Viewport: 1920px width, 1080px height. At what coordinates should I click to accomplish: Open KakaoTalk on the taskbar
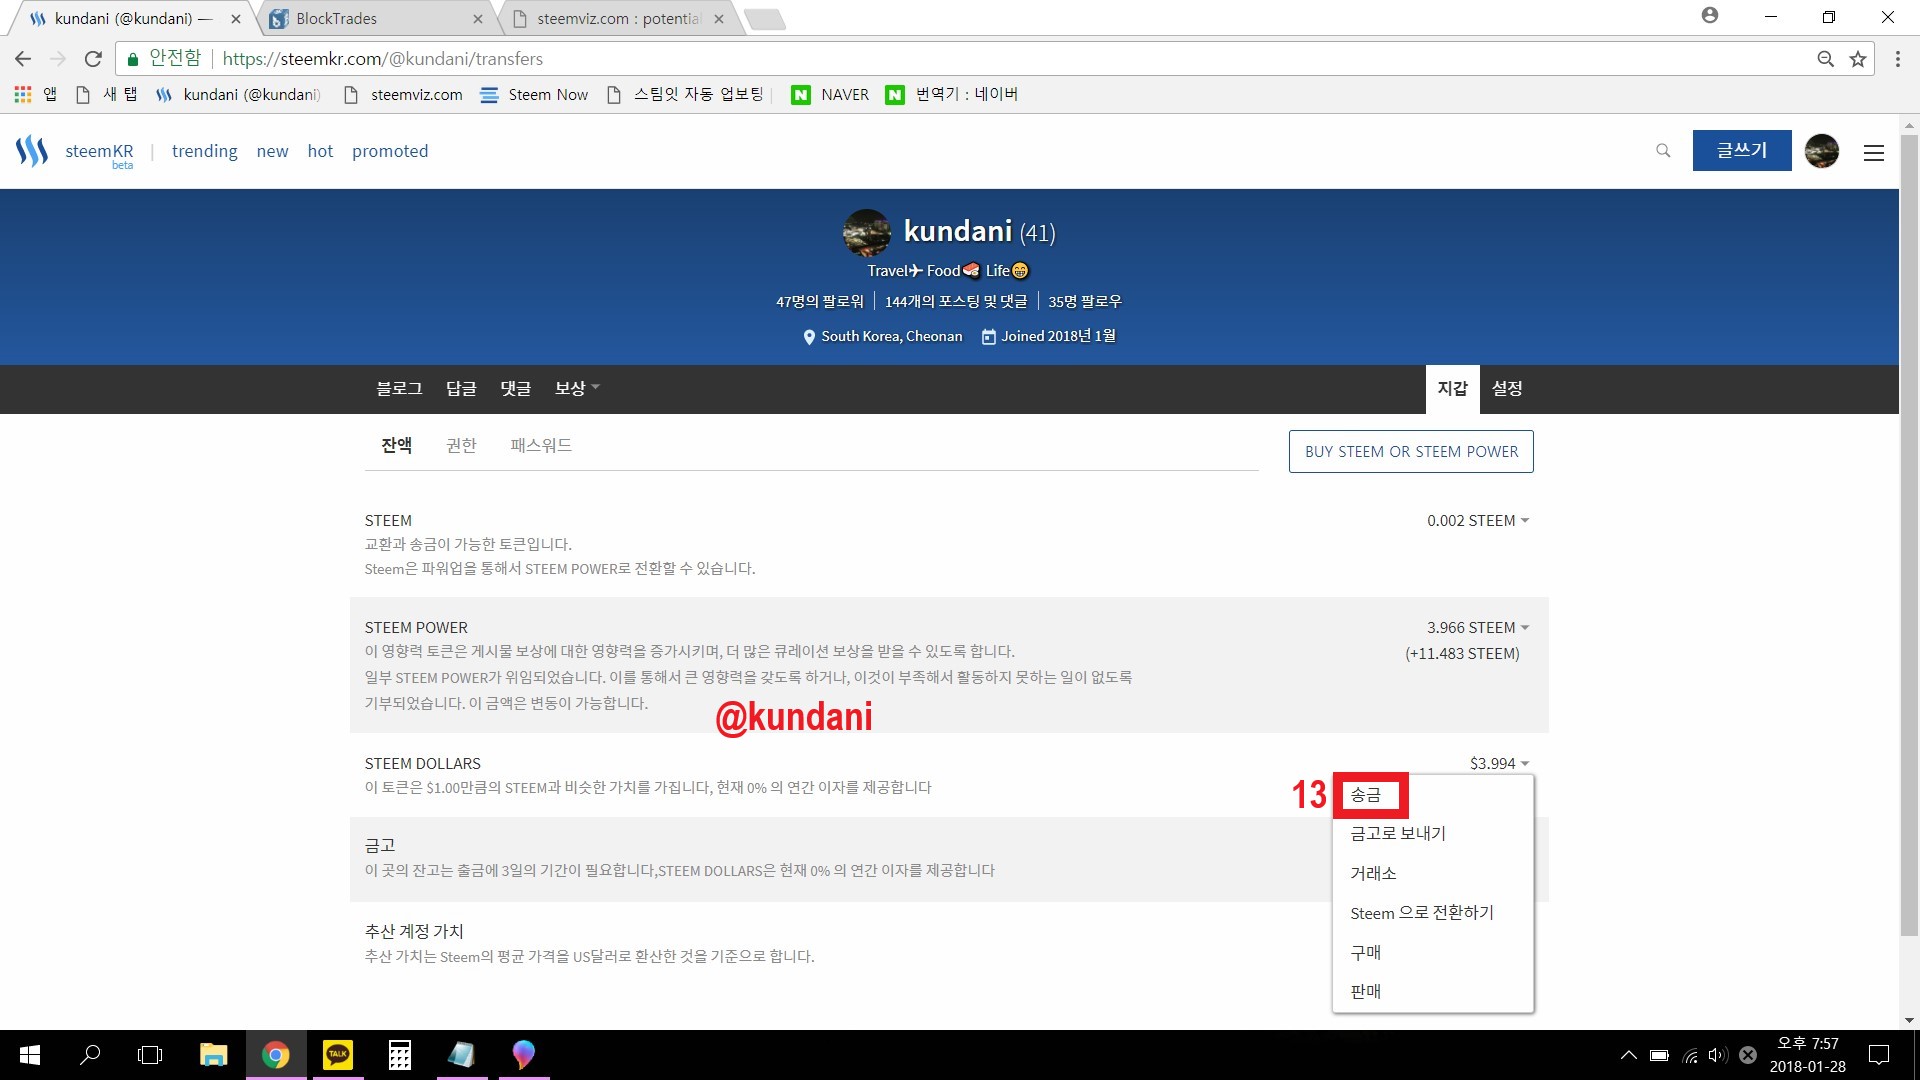[x=338, y=1055]
